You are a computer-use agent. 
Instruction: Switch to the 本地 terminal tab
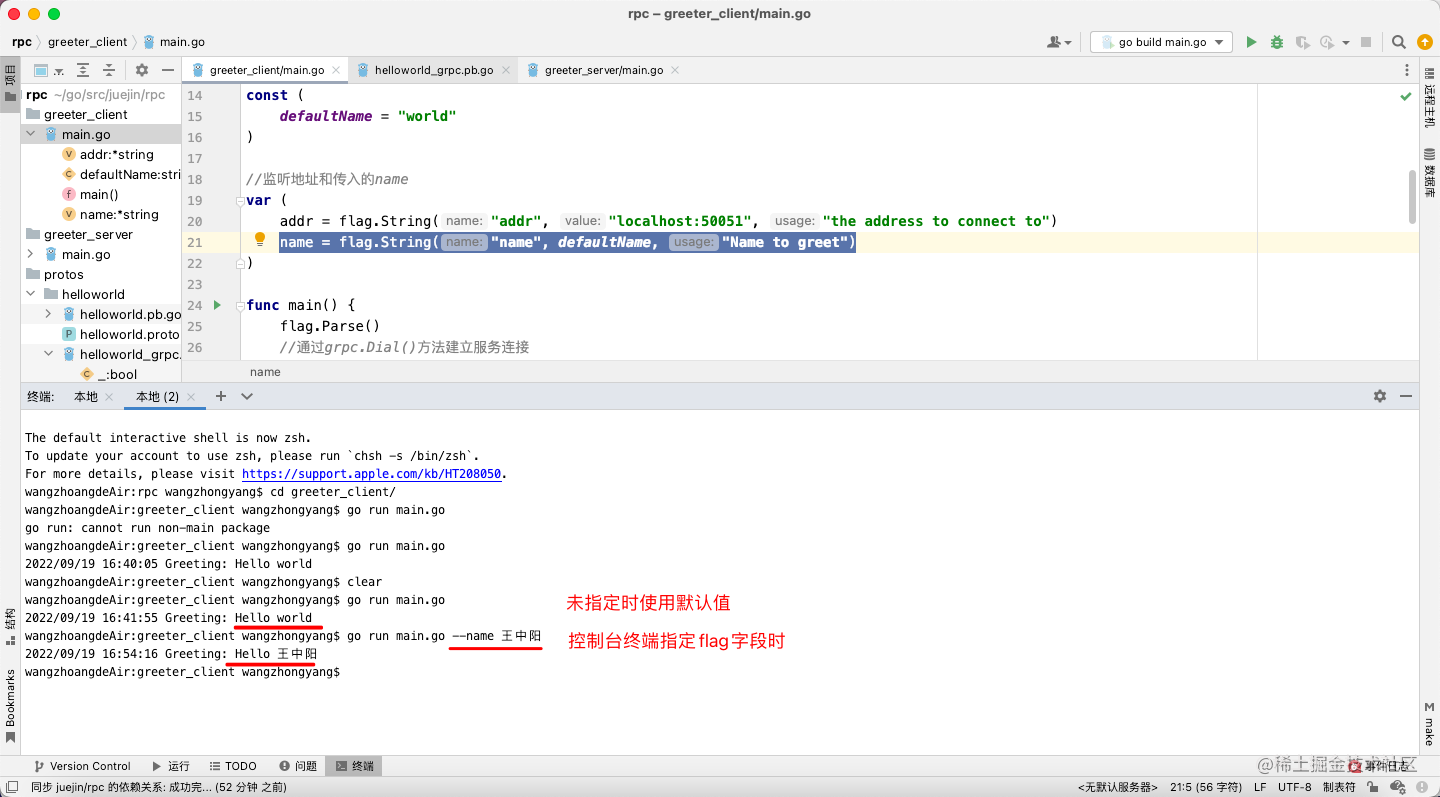click(x=86, y=396)
